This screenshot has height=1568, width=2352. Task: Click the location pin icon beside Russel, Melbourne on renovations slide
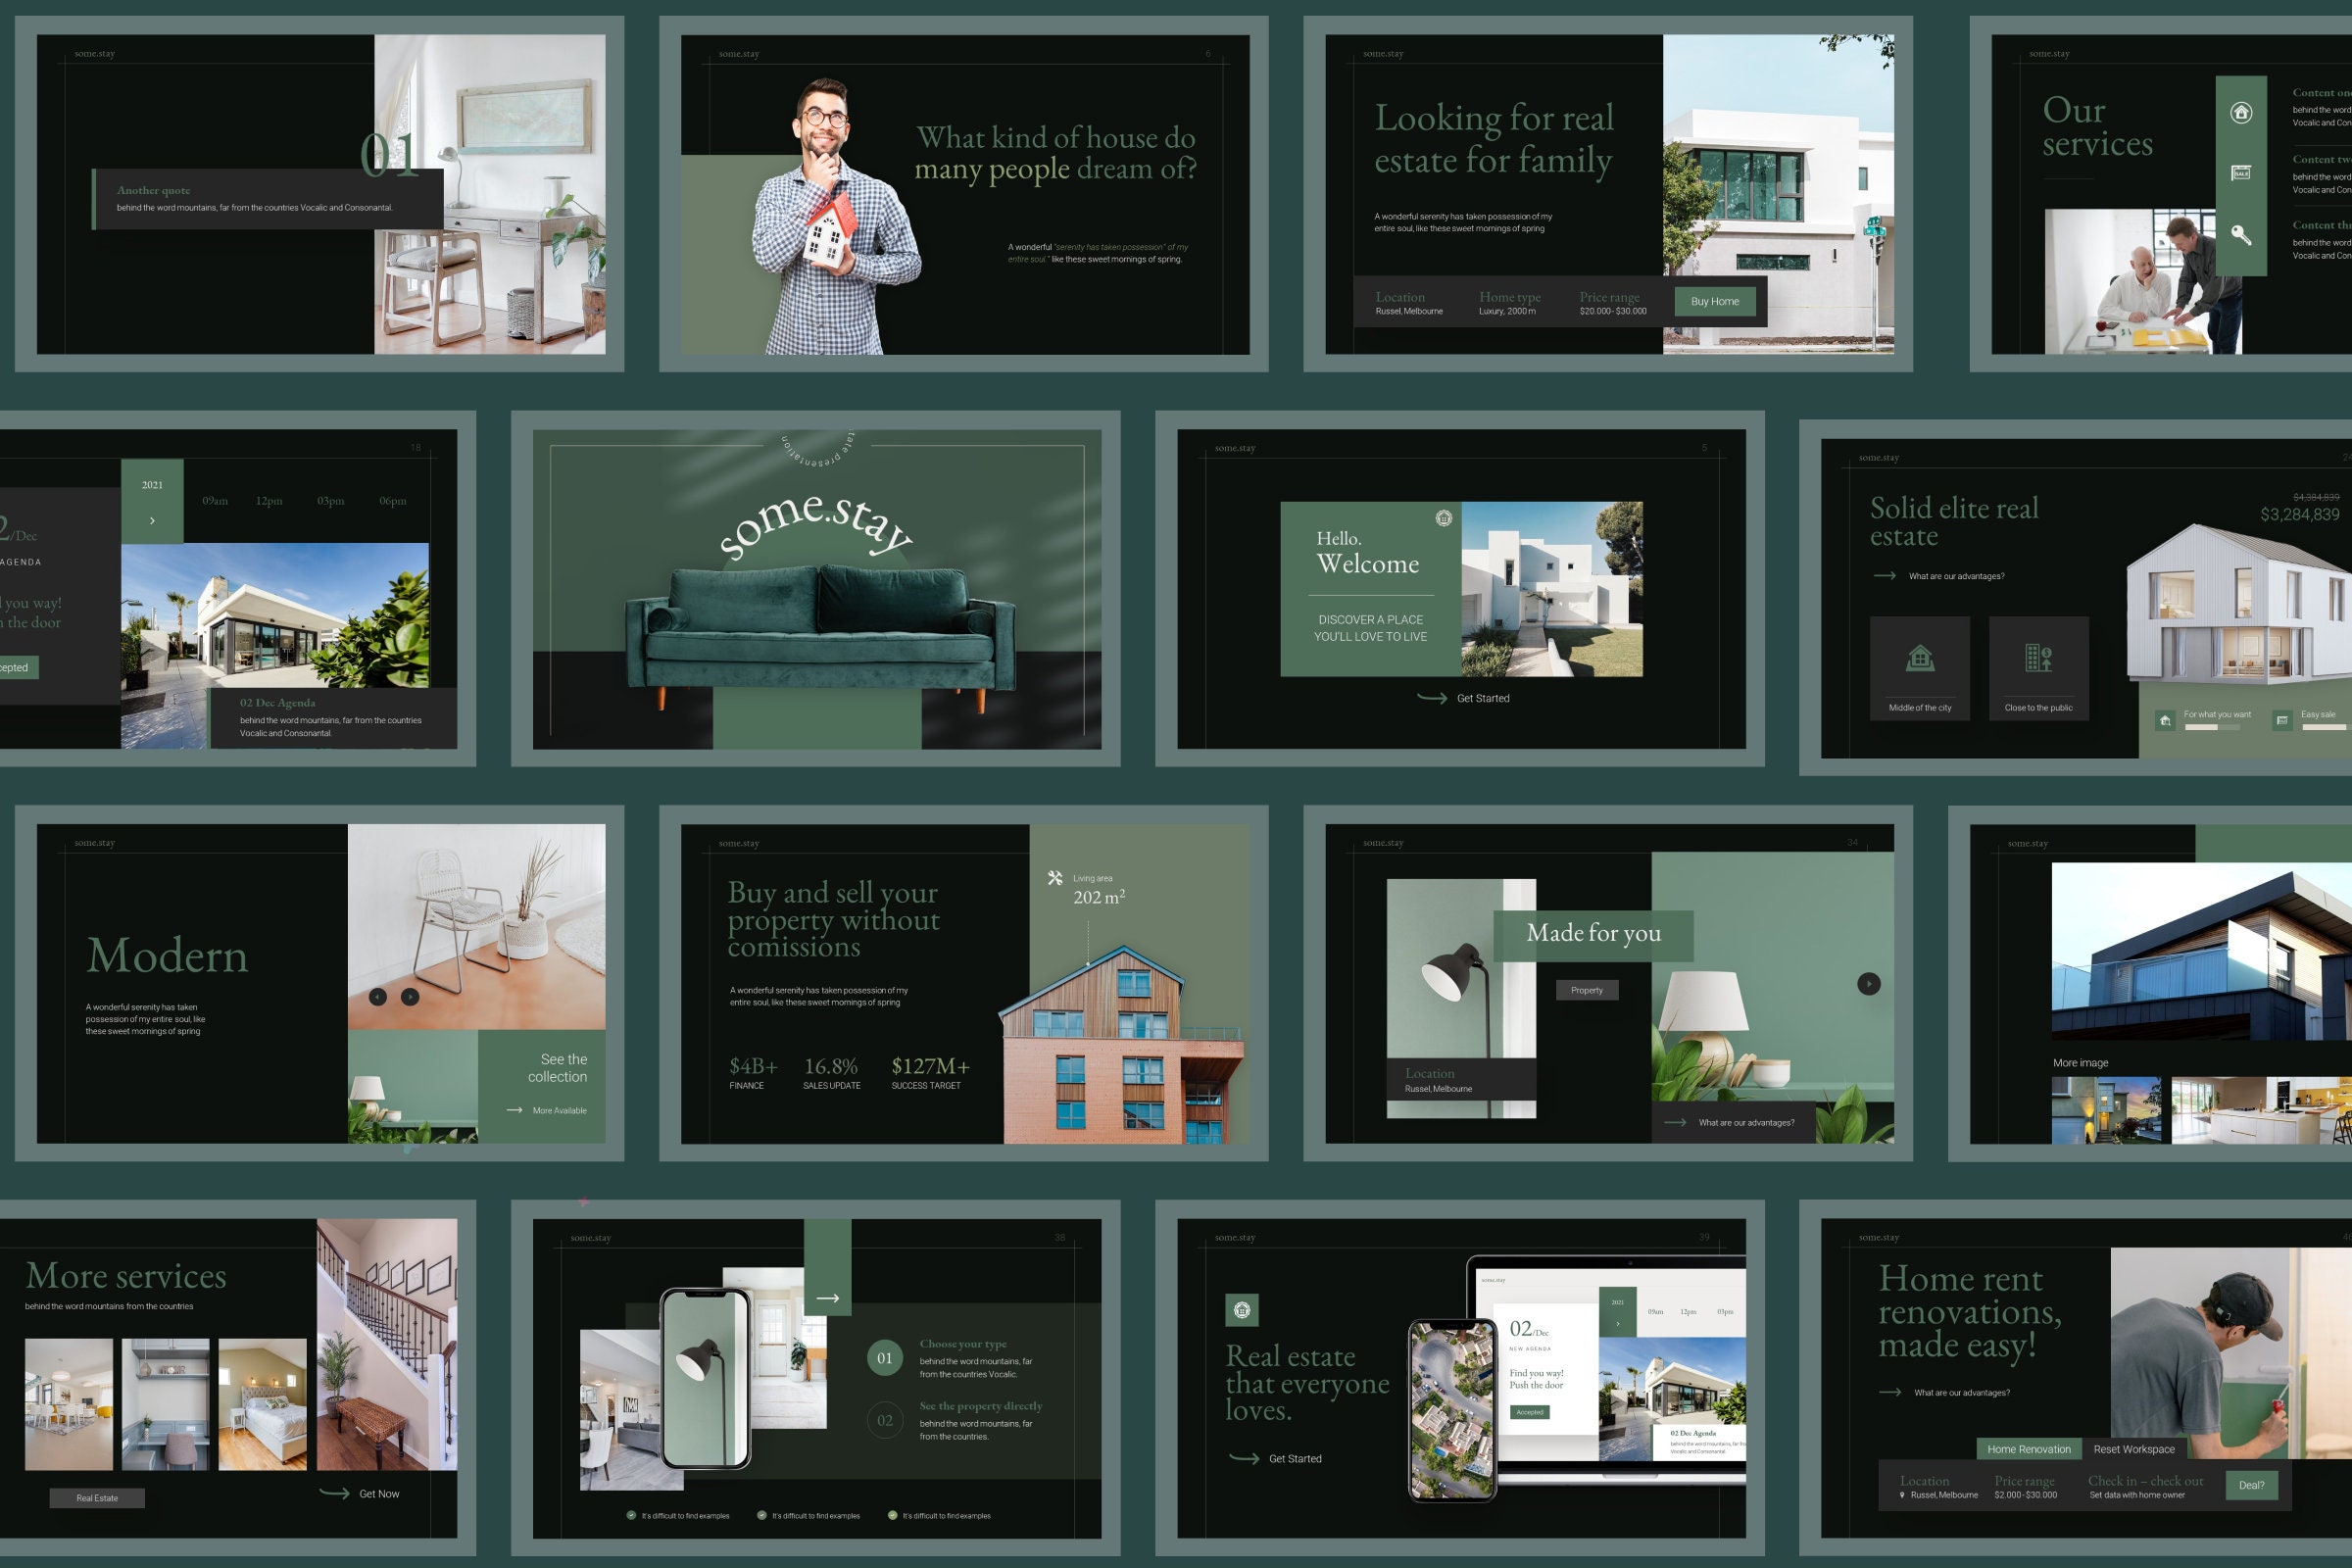(x=1902, y=1495)
